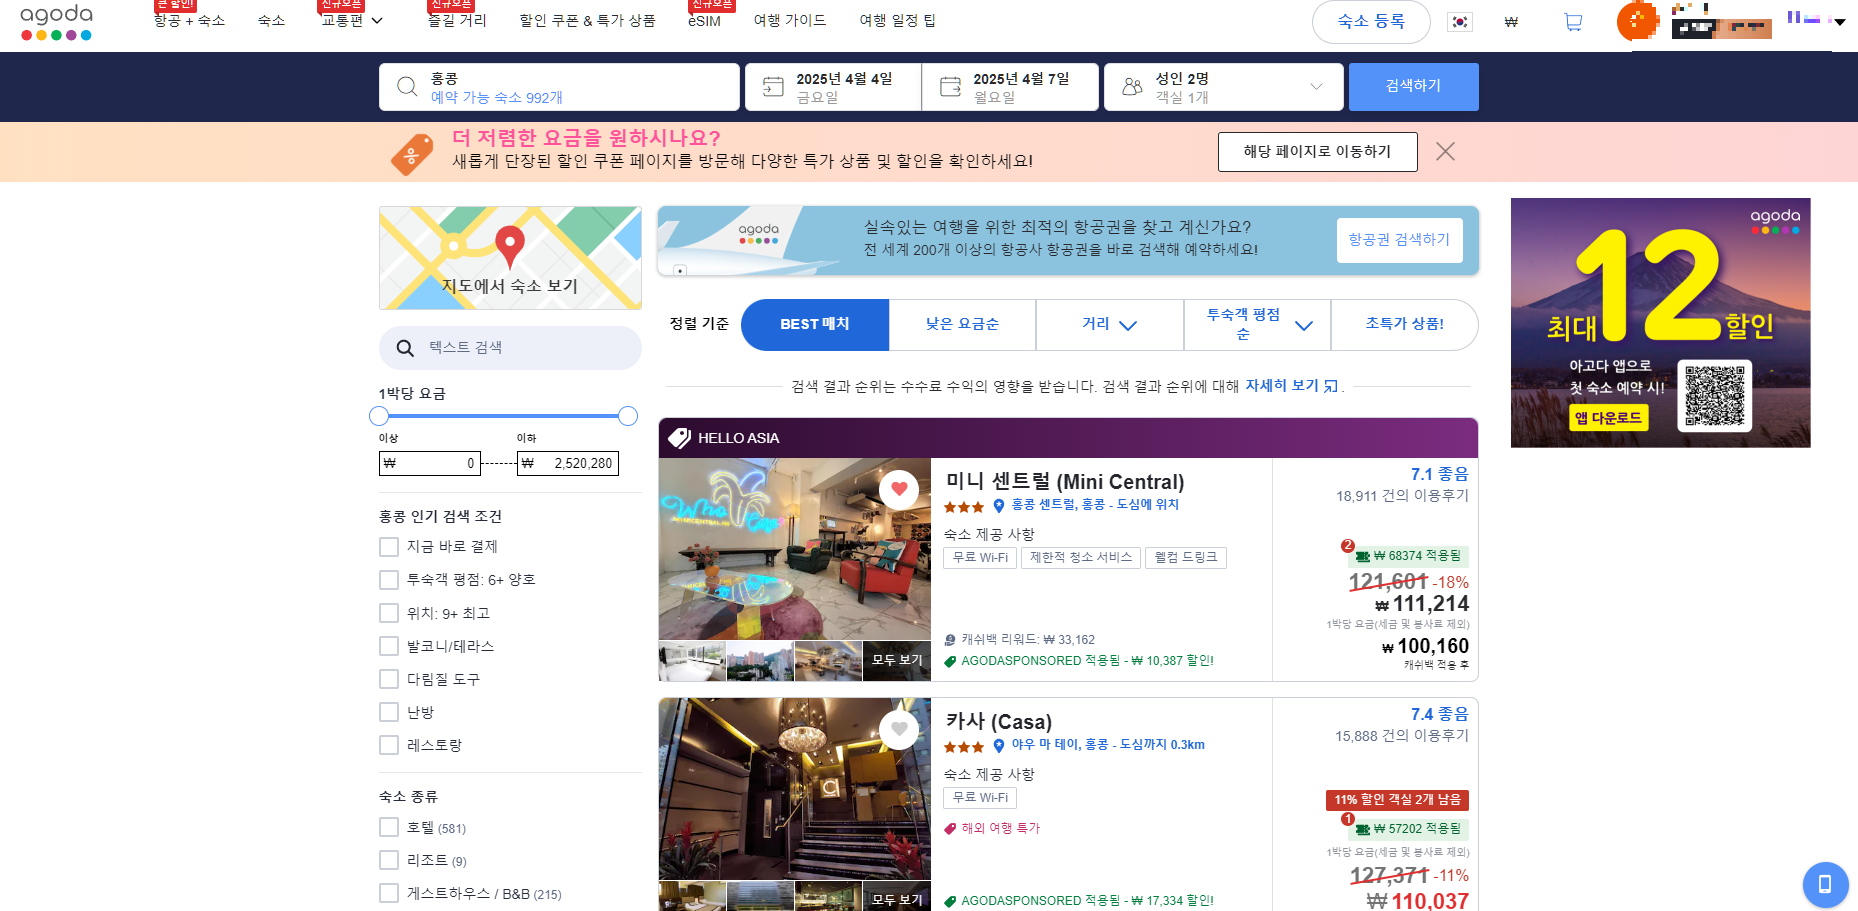Click the orange user avatar icon
Screen dimensions: 1858x911
click(1637, 21)
